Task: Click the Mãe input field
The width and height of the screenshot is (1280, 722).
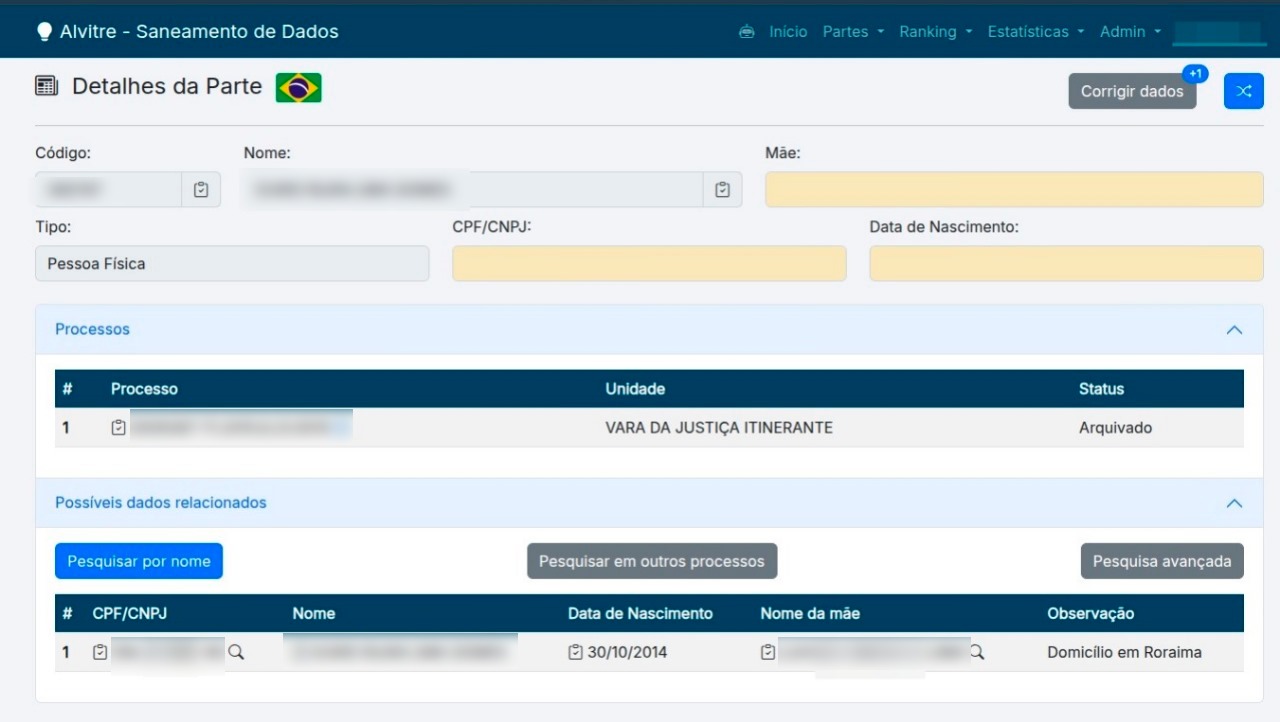Action: tap(1014, 189)
